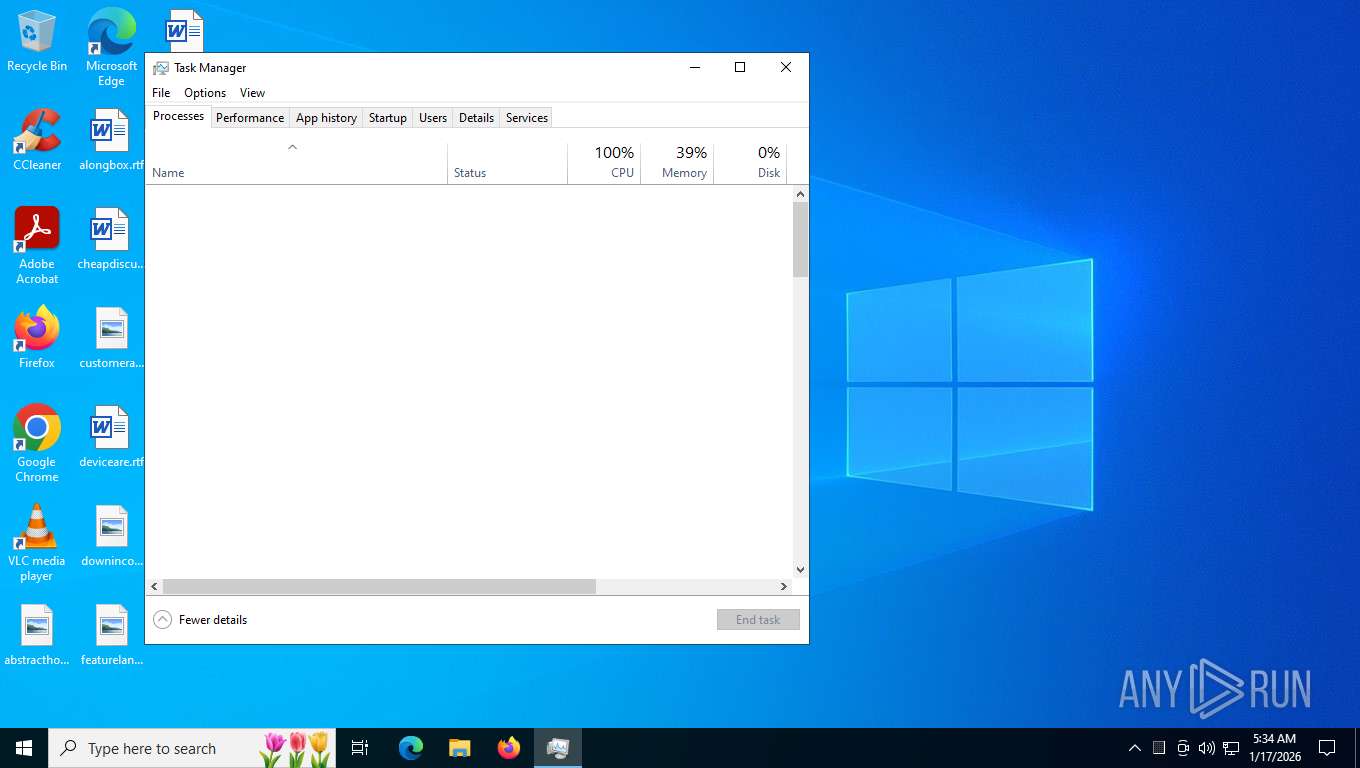1360x768 pixels.
Task: Click the vertical scrollbar thumb in Task Manager
Action: coord(800,239)
